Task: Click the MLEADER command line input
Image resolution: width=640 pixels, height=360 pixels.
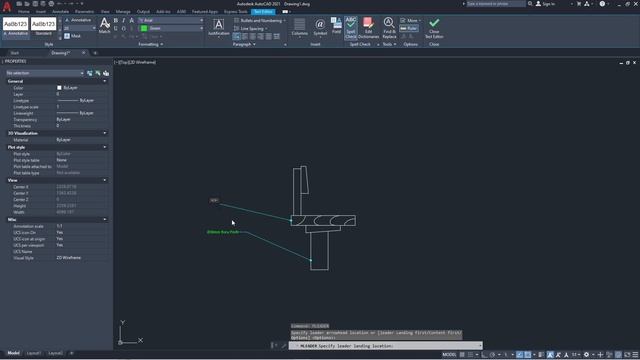Action: coord(386,346)
